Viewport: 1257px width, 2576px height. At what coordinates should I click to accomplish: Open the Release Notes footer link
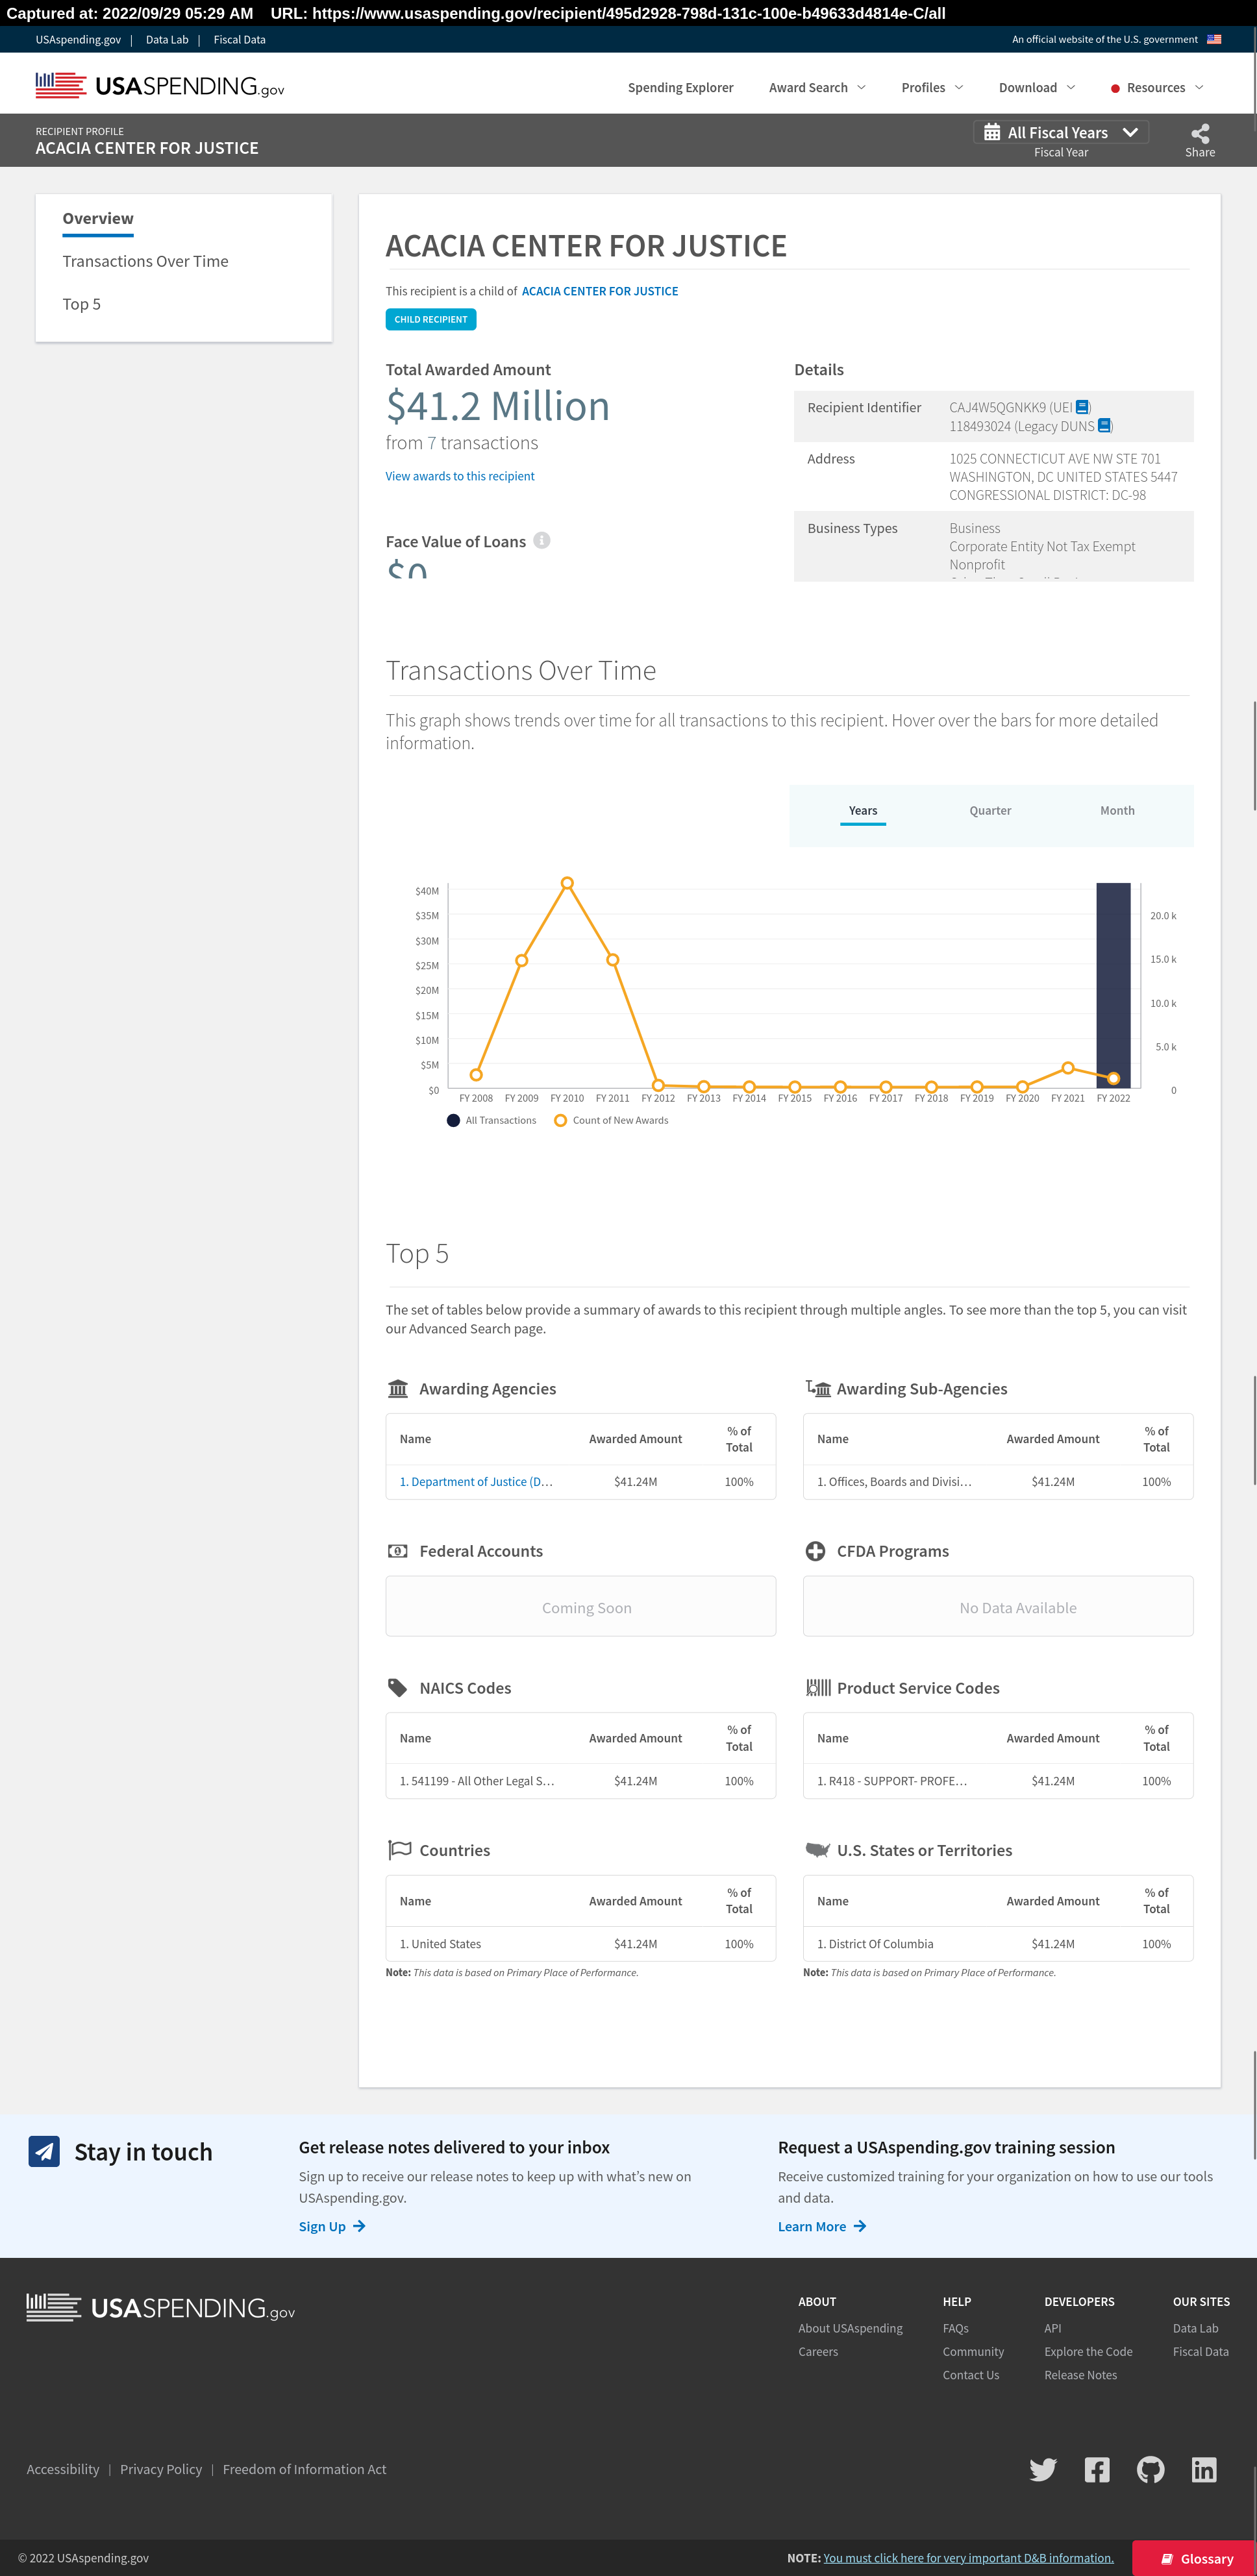[x=1081, y=2375]
